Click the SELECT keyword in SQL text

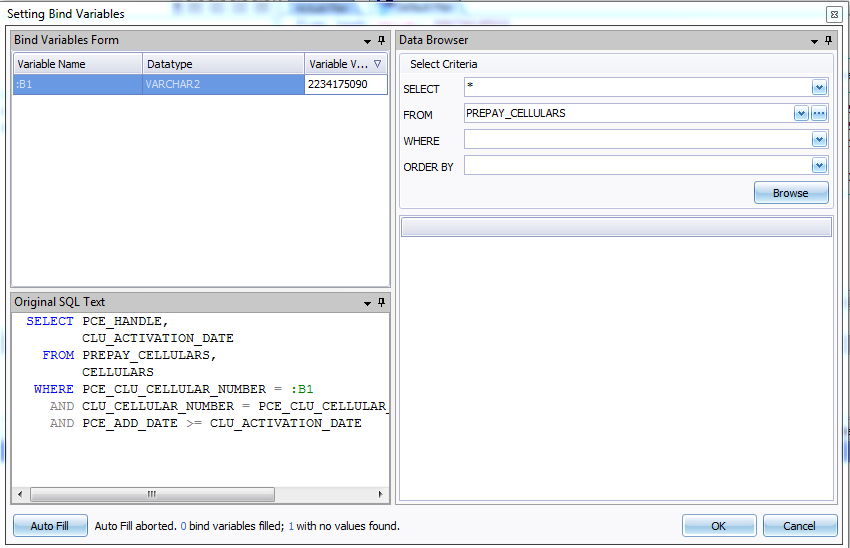[x=50, y=321]
